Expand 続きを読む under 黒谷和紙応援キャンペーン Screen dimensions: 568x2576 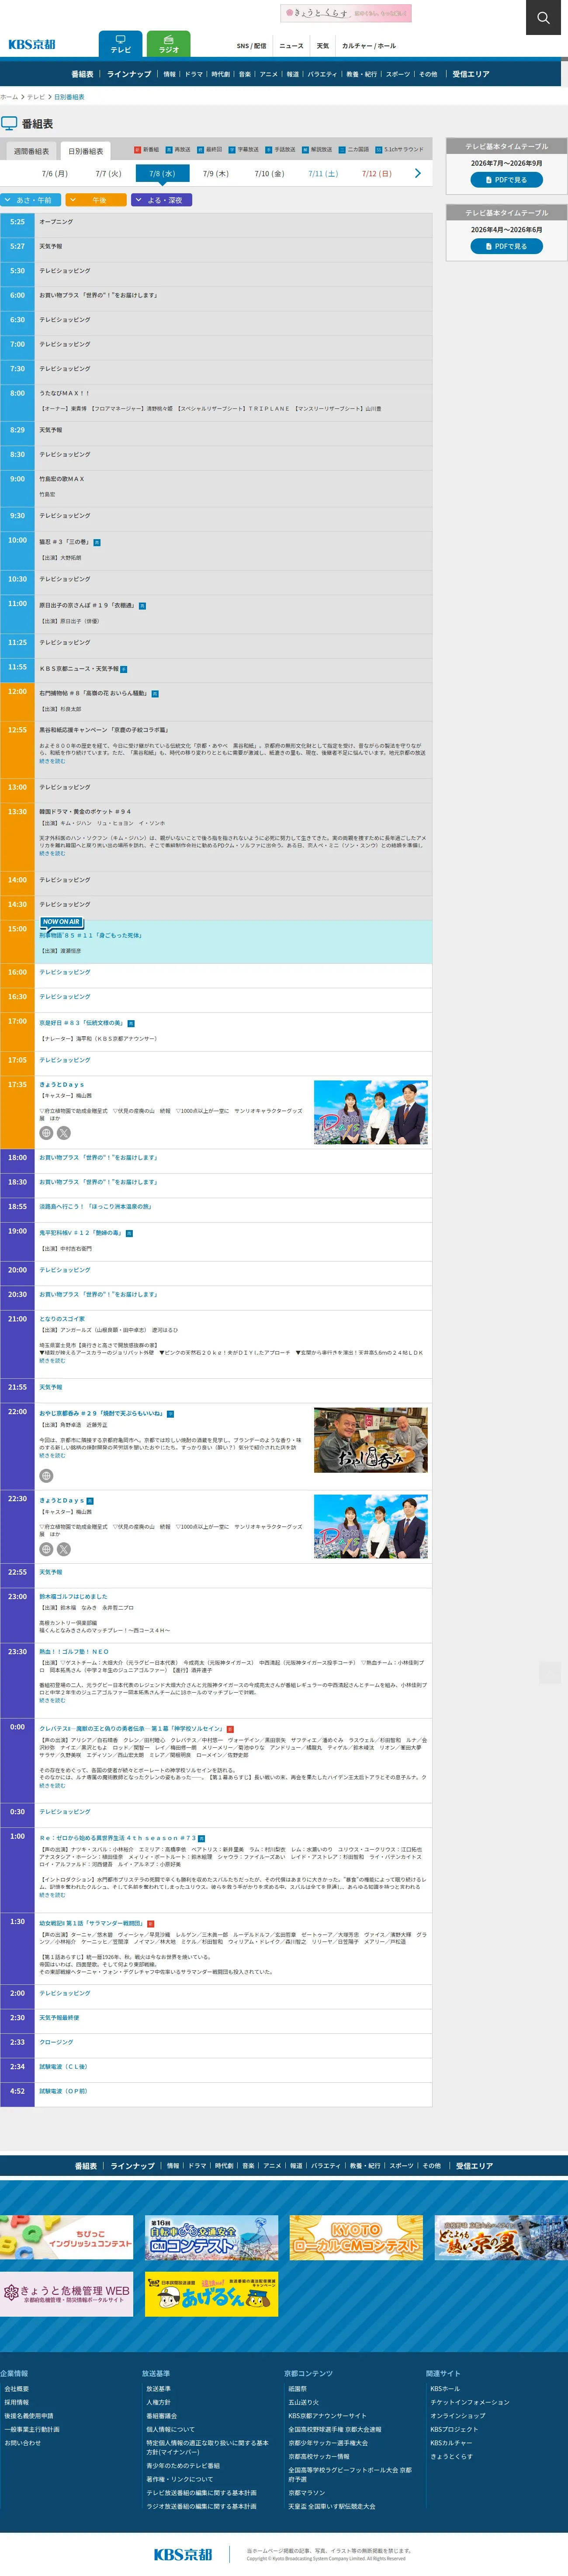point(52,761)
